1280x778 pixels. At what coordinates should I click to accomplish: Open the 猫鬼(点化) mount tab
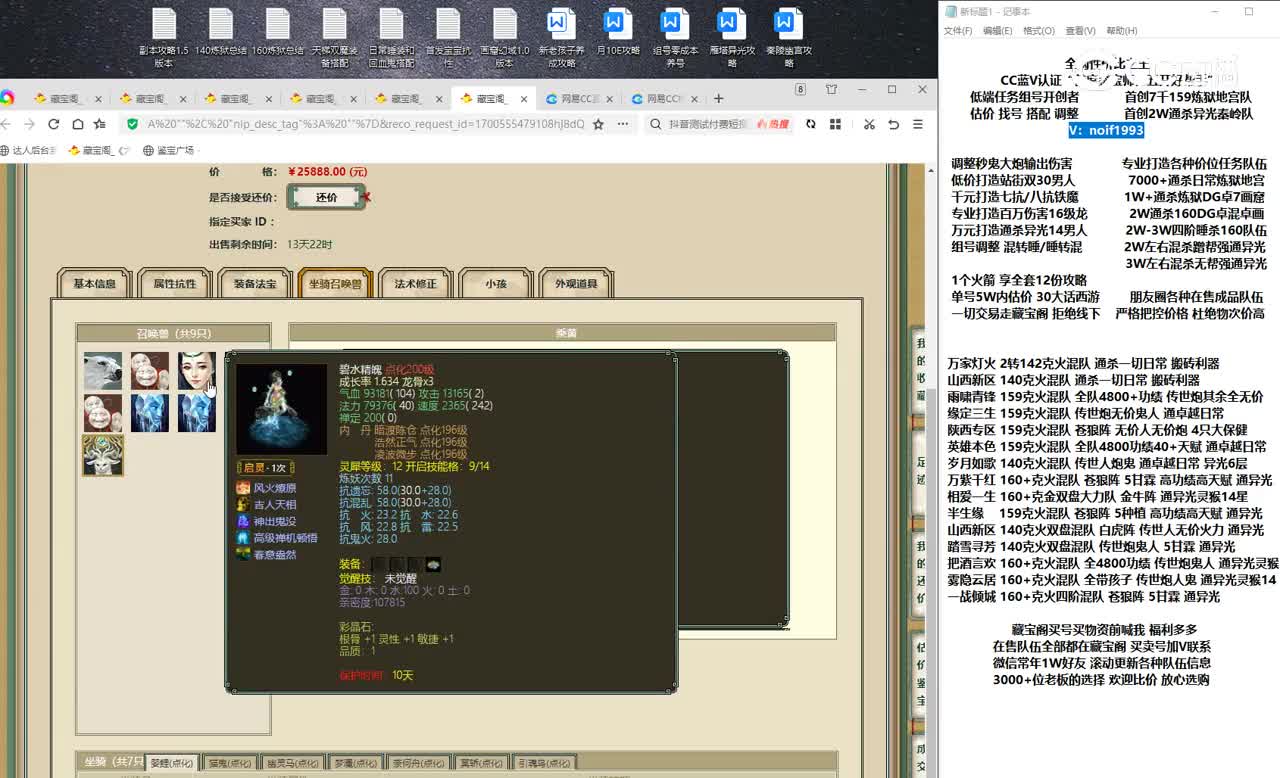point(230,763)
